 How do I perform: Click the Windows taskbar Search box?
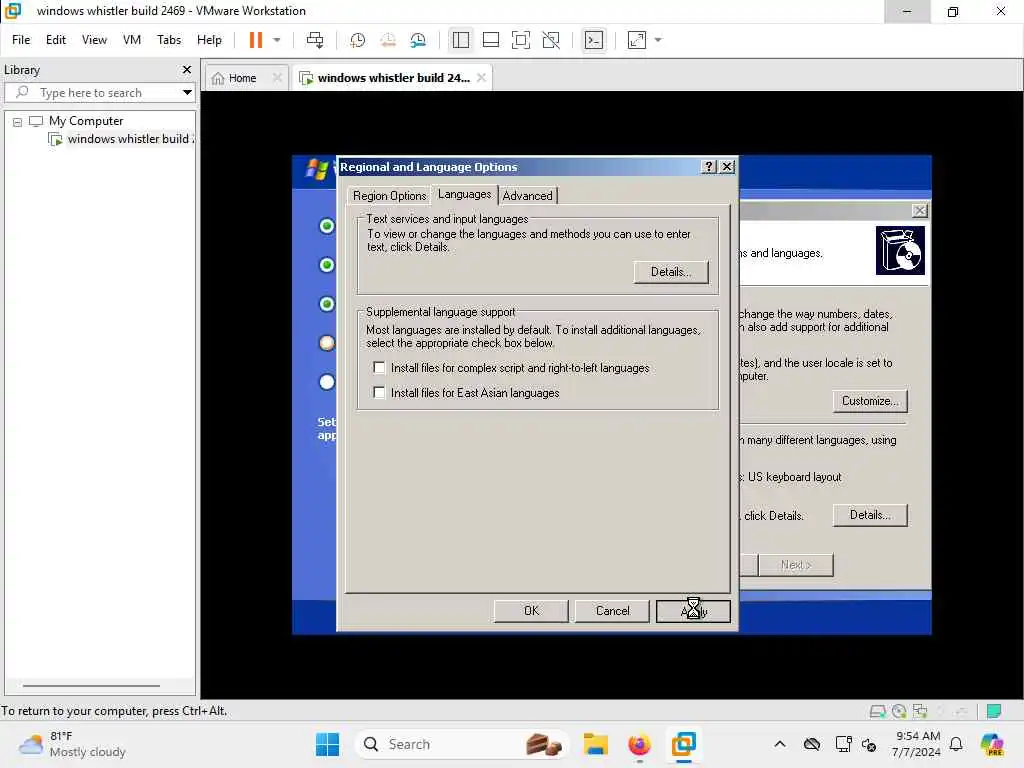tap(461, 744)
